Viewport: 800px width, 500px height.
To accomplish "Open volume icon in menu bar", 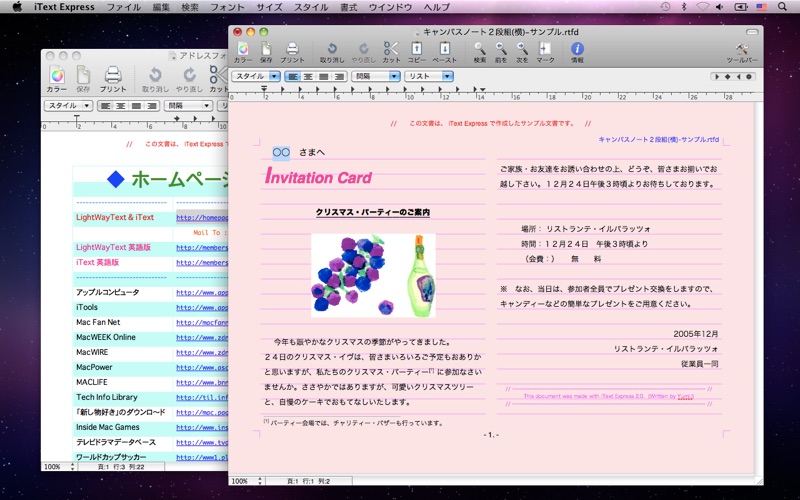I will pyautogui.click(x=720, y=7).
